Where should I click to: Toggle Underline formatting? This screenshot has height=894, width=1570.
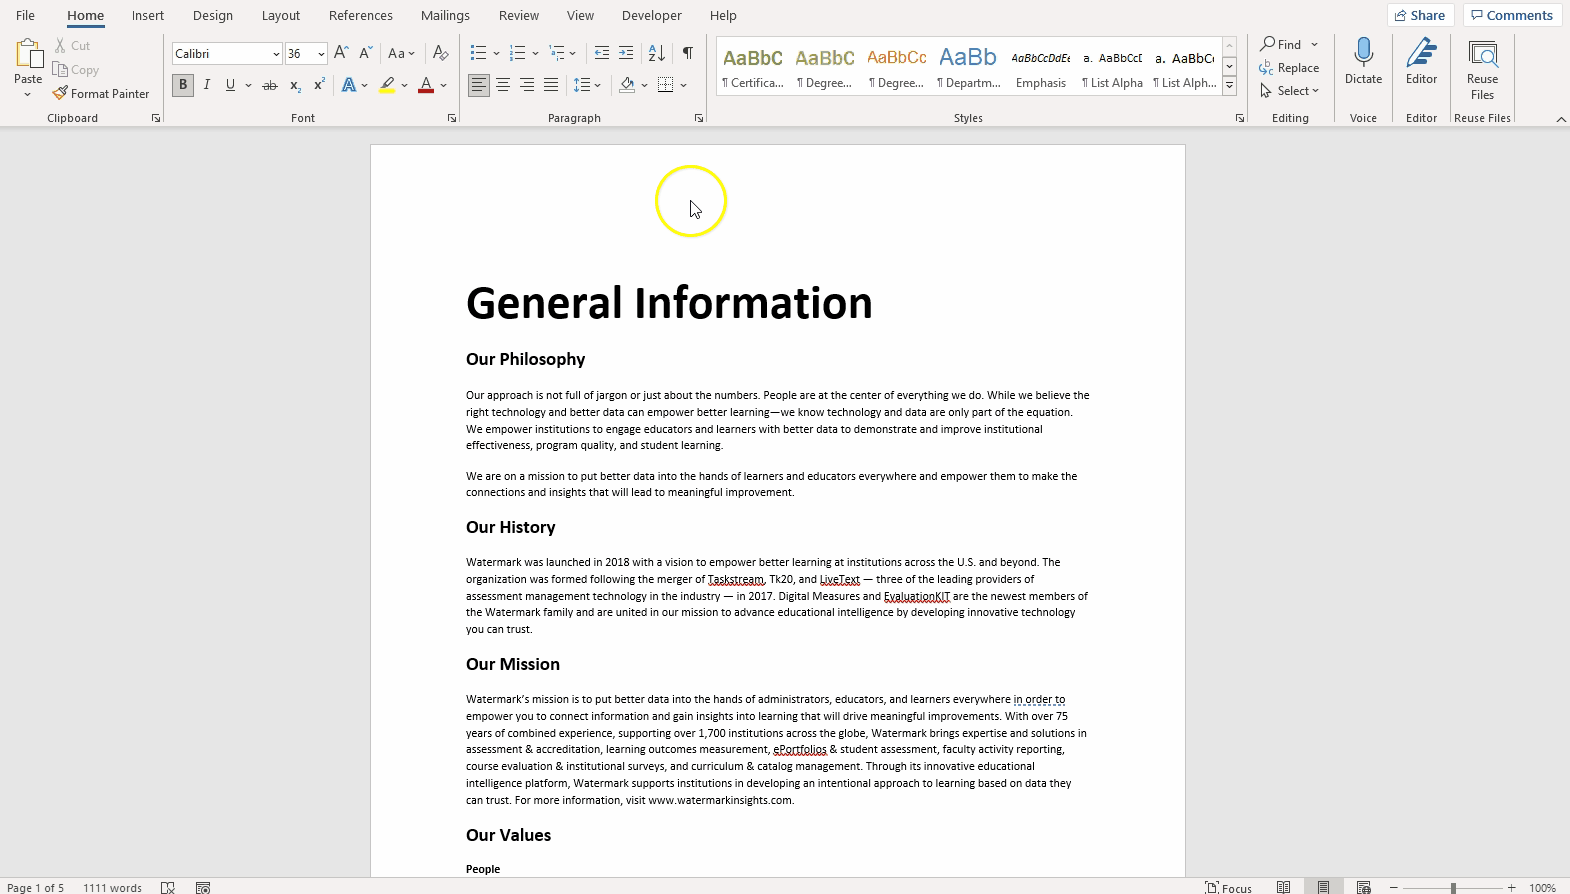pos(230,86)
